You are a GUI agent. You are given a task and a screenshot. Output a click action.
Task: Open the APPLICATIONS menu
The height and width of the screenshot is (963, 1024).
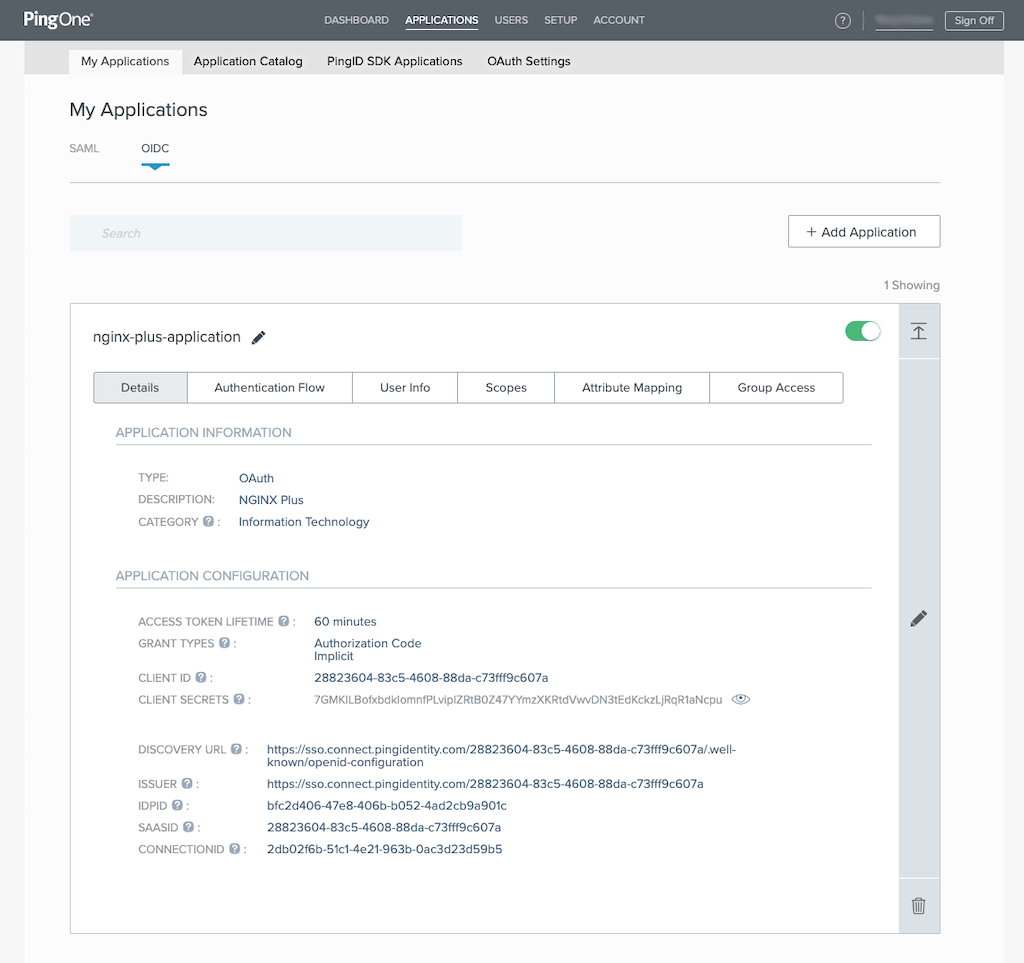(441, 20)
